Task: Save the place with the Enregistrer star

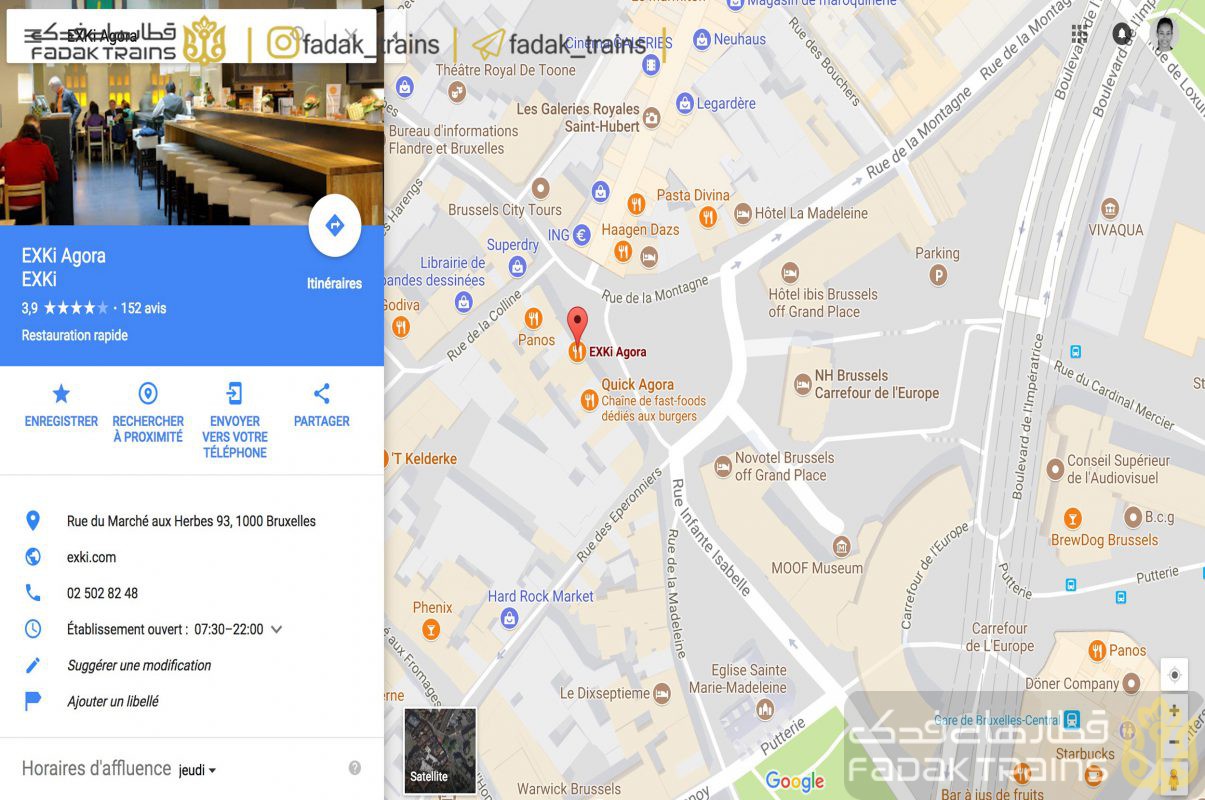Action: pos(61,394)
